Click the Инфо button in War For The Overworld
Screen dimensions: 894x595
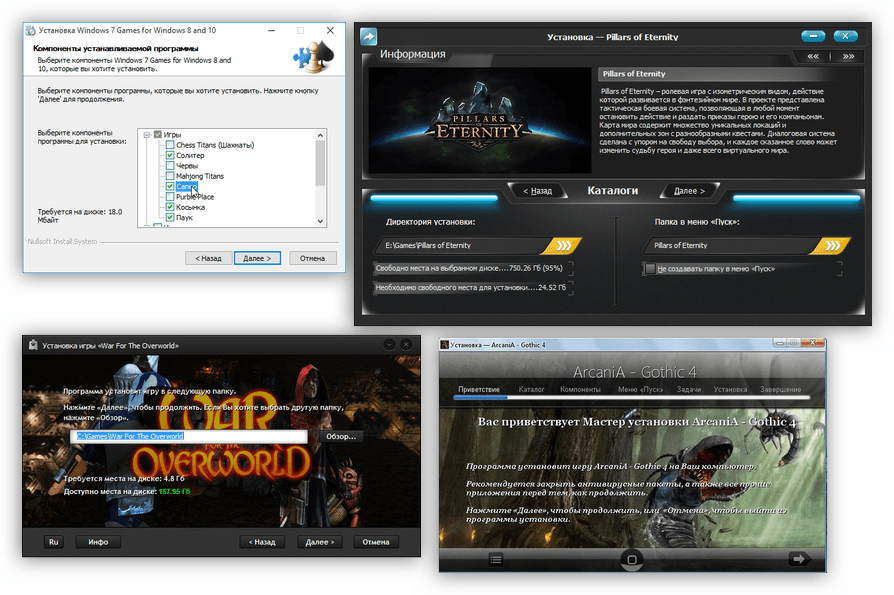[98, 542]
